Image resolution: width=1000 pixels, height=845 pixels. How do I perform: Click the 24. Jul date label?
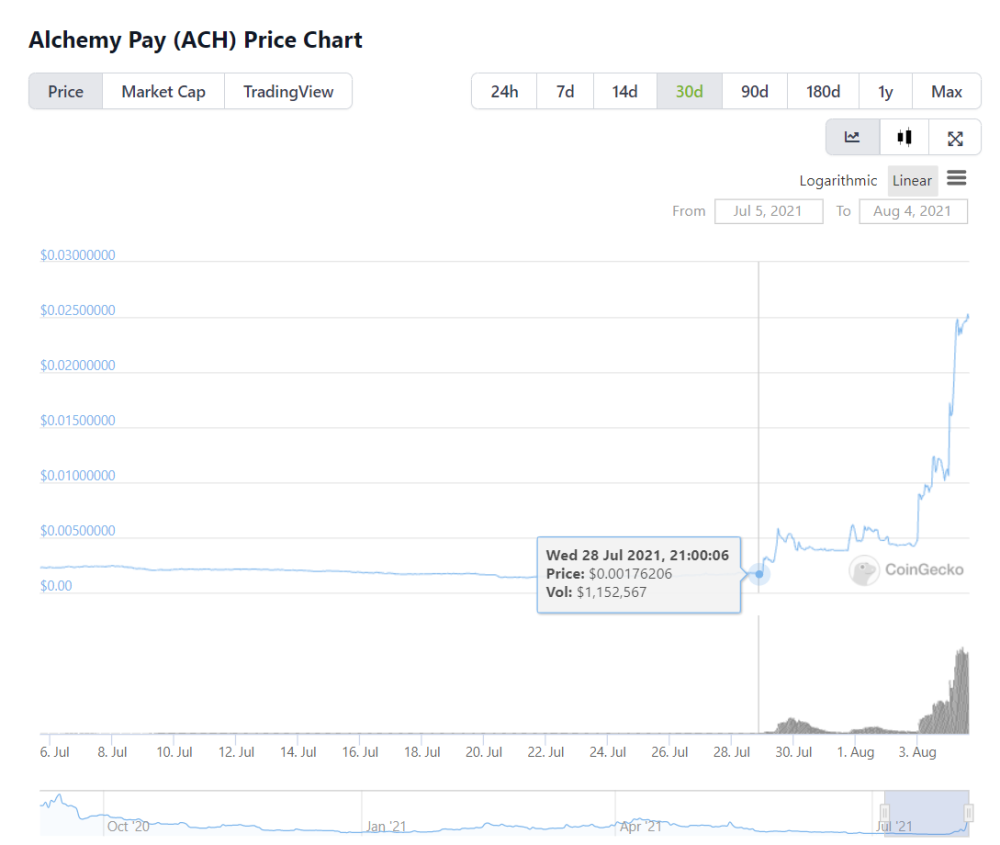click(x=608, y=753)
